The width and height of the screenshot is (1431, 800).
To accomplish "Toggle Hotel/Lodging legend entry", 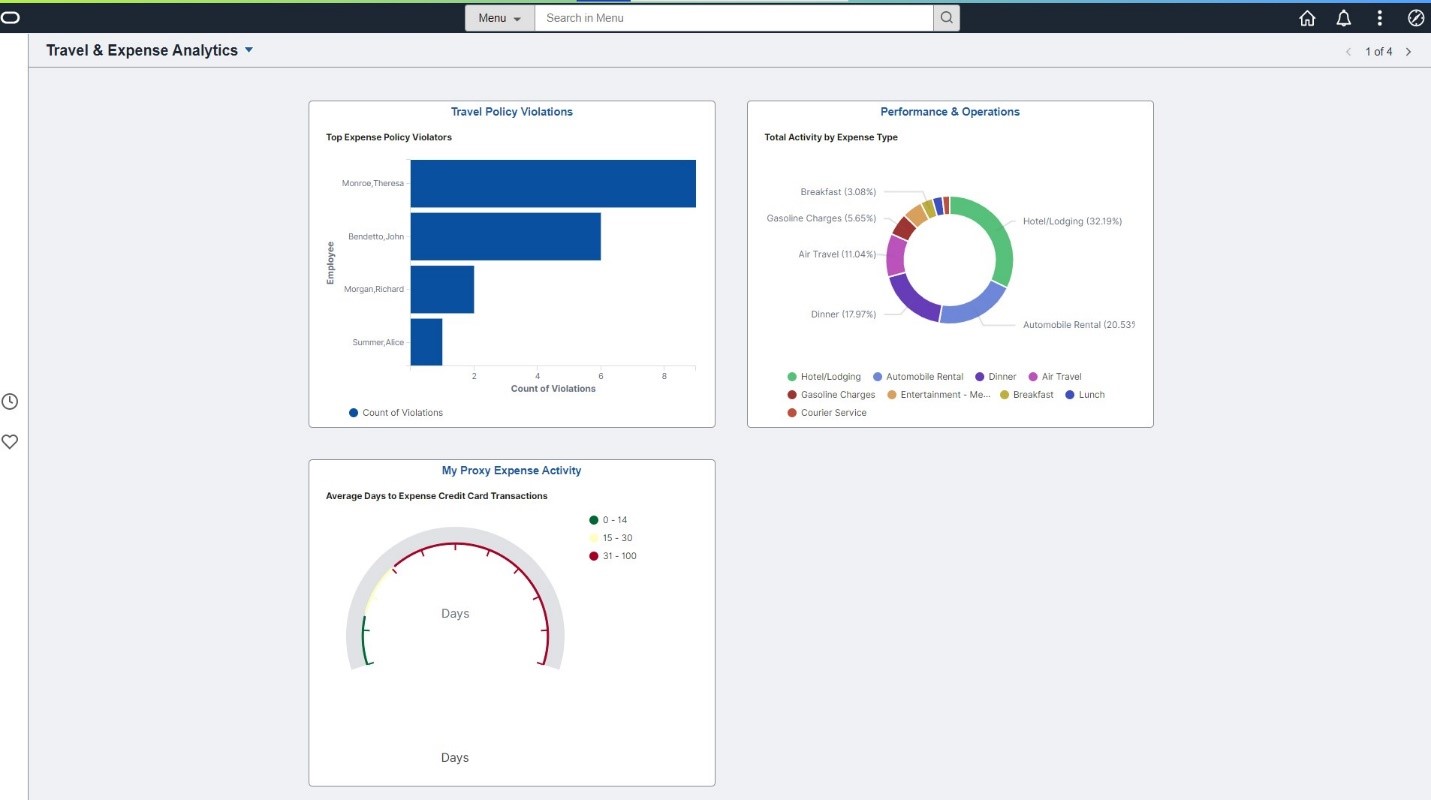I will pos(824,377).
